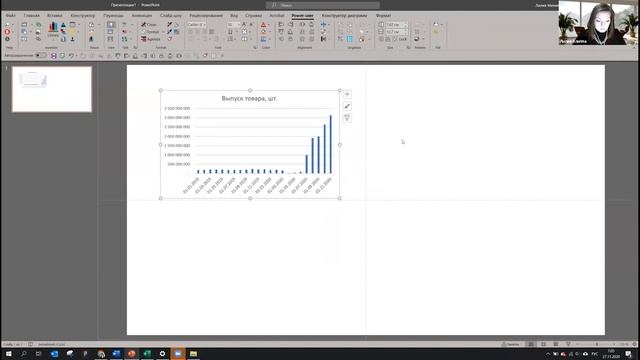Open File Explorer from the taskbar
Image resolution: width=640 pixels, height=360 pixels.
pyautogui.click(x=193, y=354)
